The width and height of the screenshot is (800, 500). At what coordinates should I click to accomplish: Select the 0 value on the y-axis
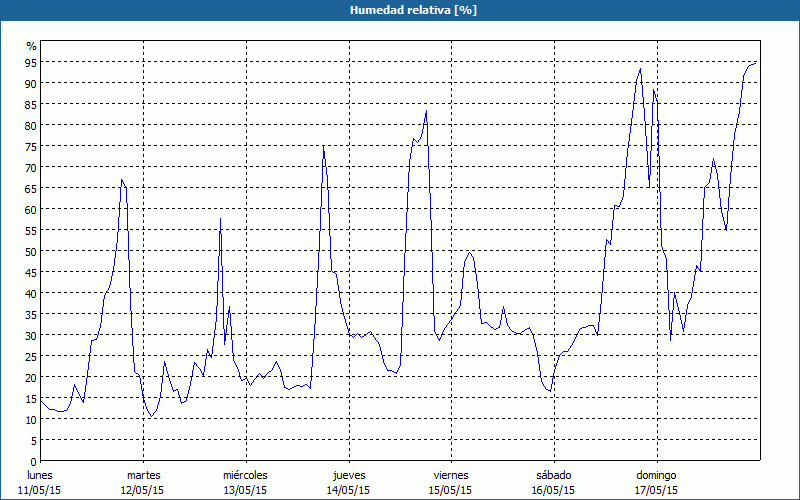coord(33,461)
